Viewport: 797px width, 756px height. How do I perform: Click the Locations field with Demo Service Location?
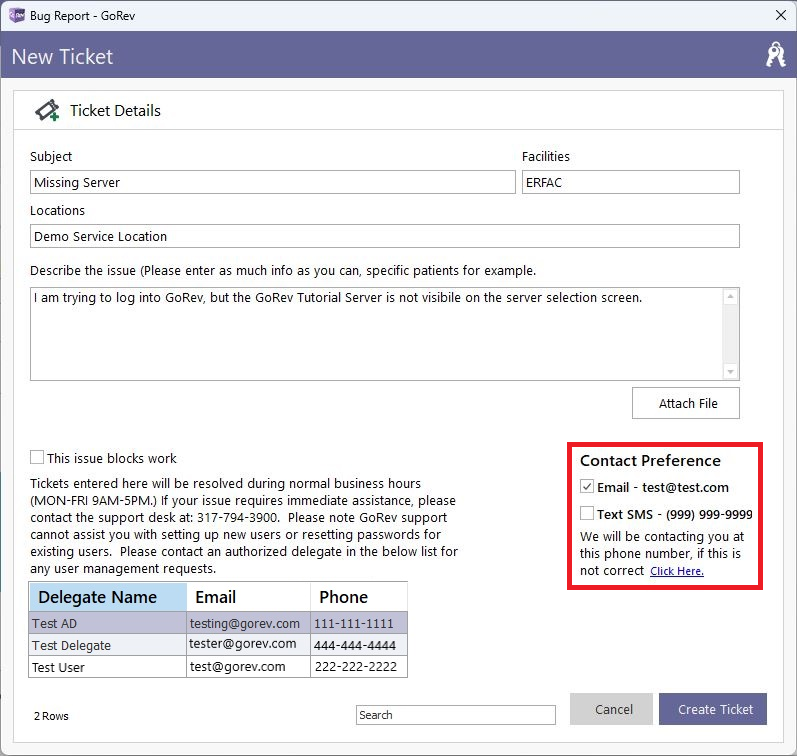pos(384,236)
